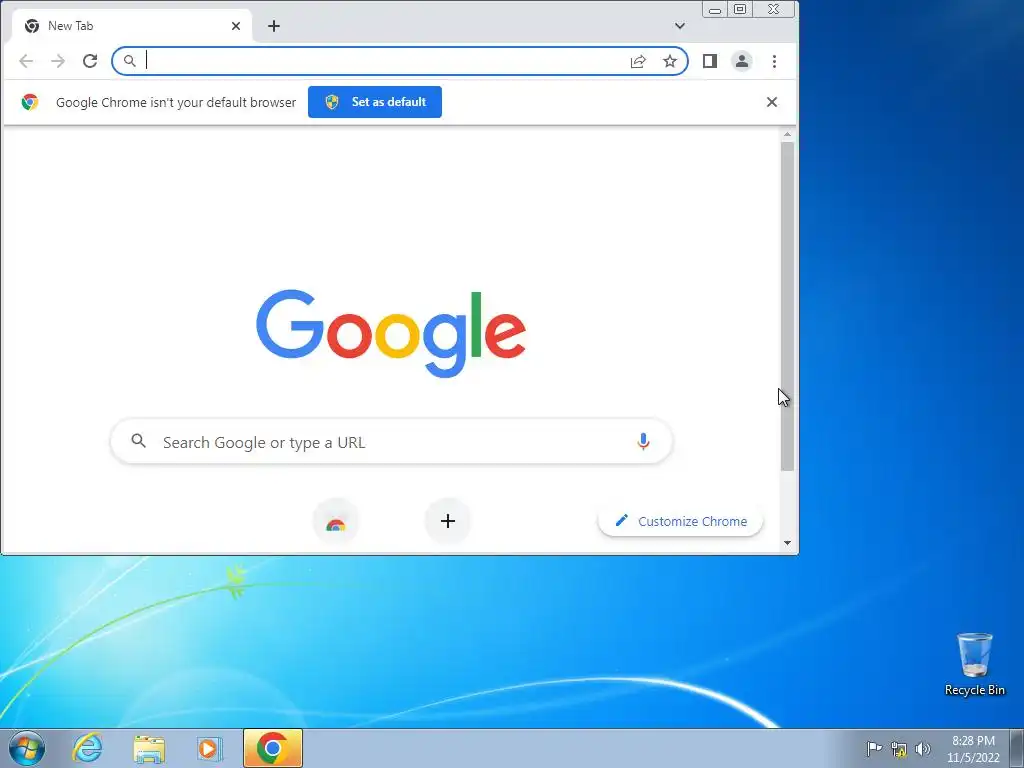1024x768 pixels.
Task: Open the side panel icon
Action: click(x=710, y=61)
